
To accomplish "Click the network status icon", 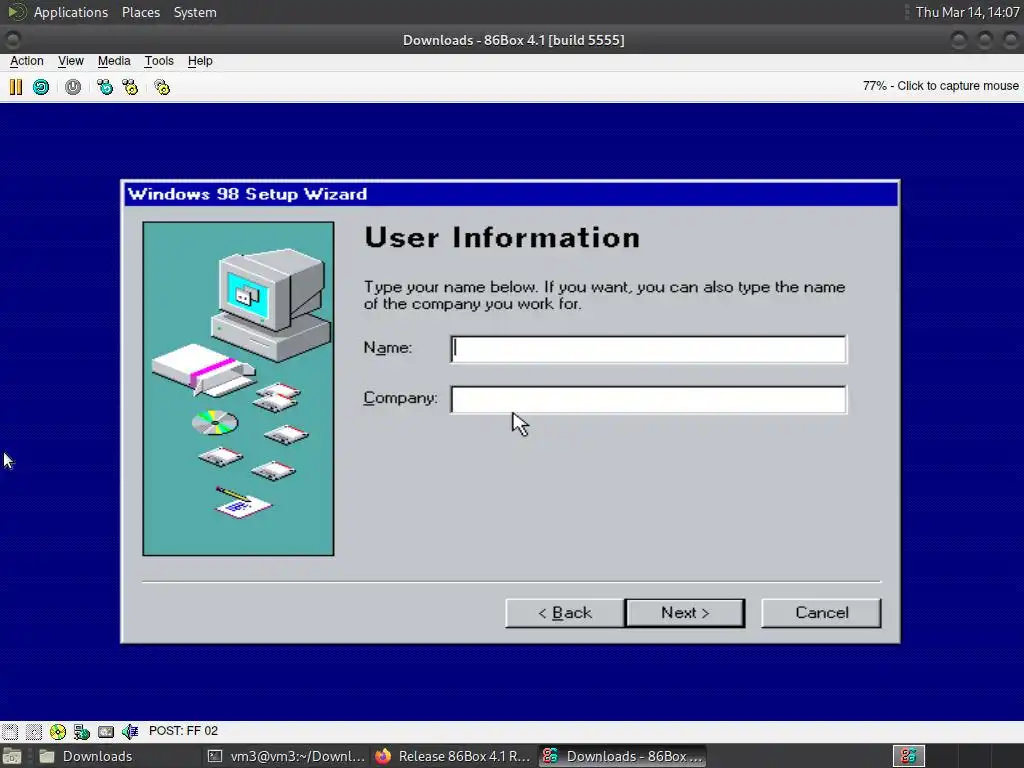I will coord(82,731).
